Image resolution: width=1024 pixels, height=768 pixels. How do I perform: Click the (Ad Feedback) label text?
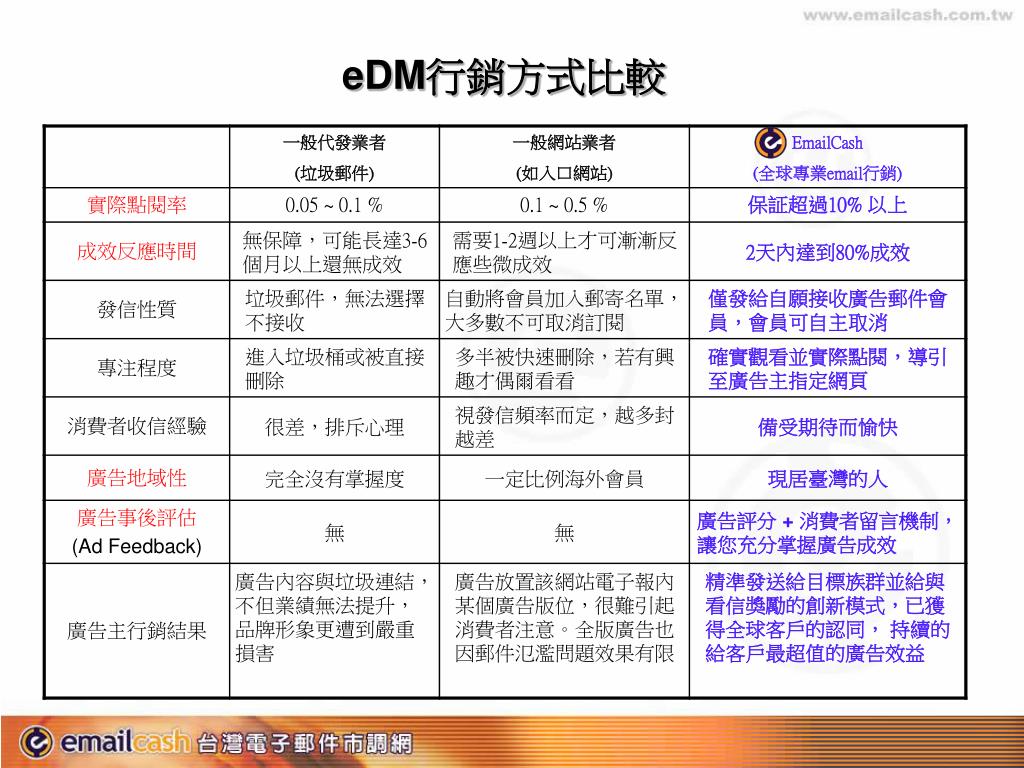(136, 546)
